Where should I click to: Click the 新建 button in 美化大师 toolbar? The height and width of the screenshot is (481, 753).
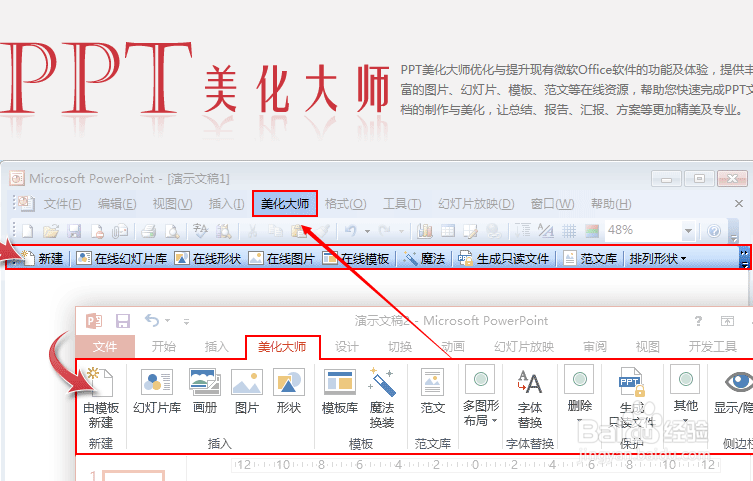[x=42, y=259]
